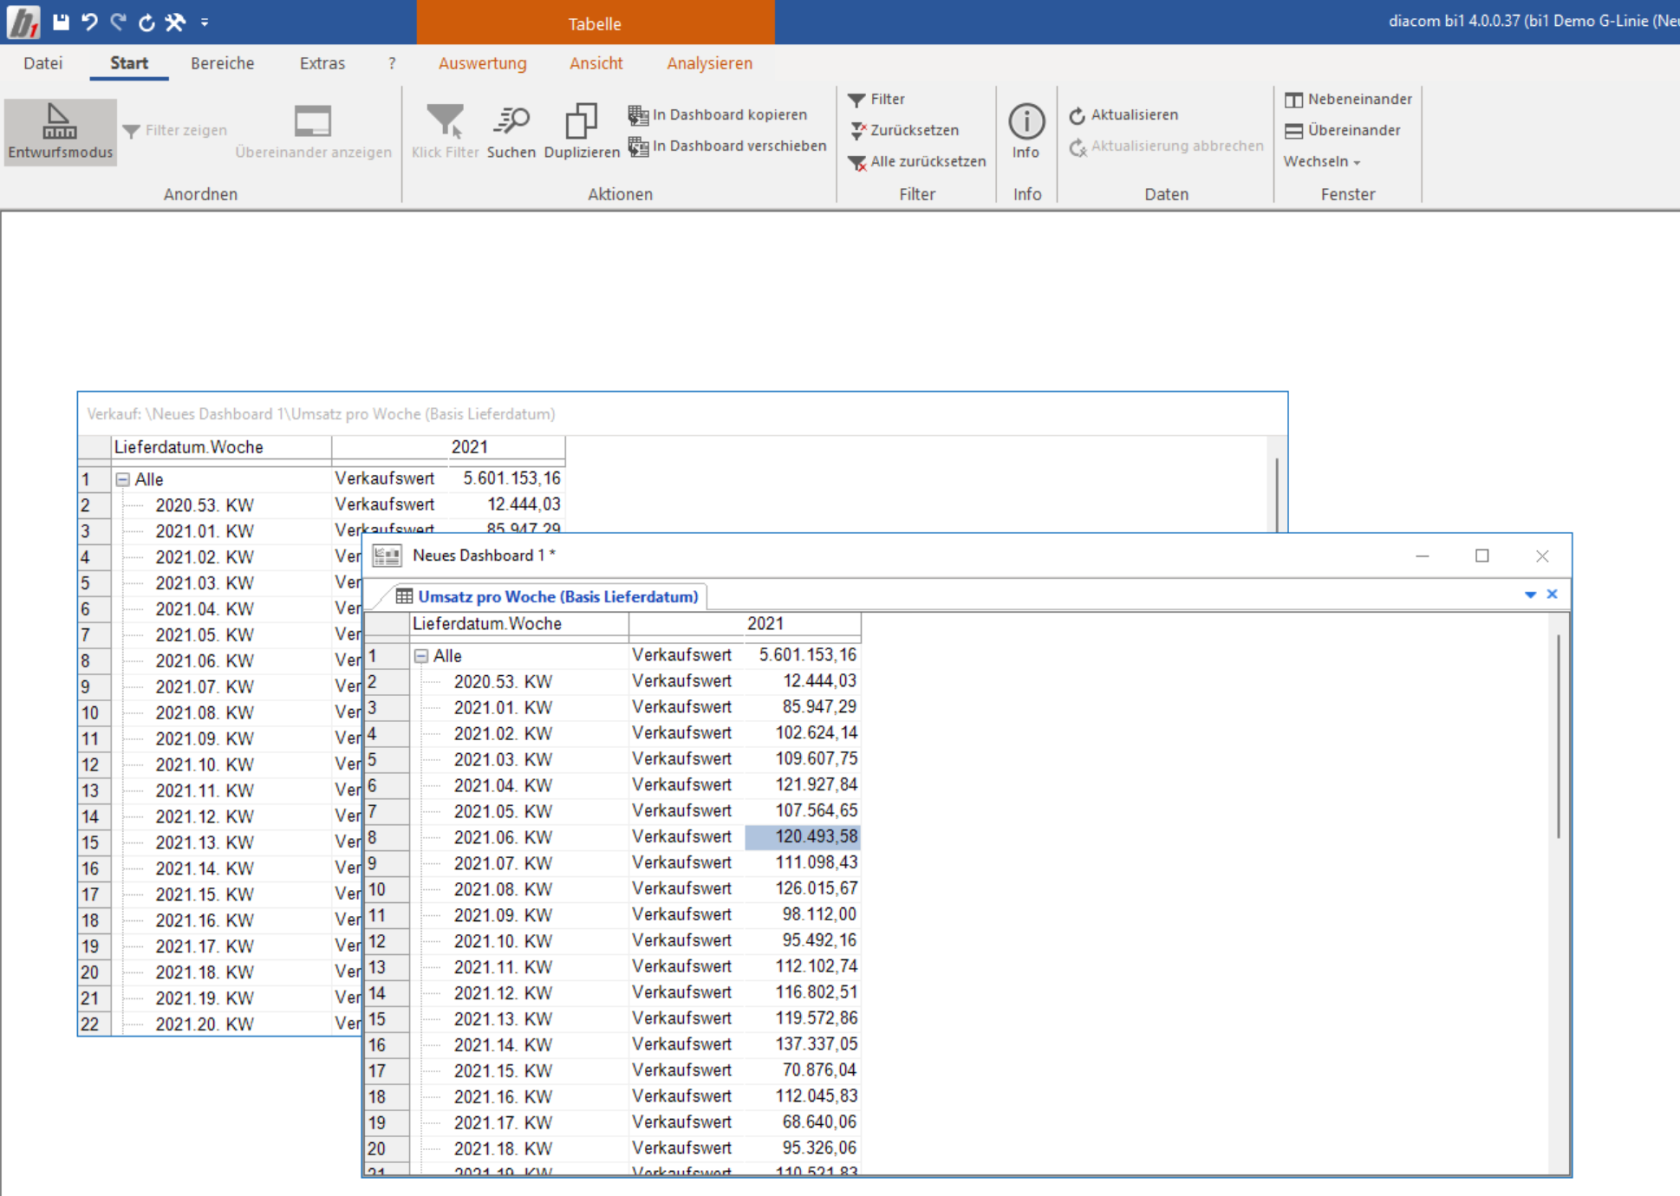Toggle Entwurfsmodus design mode
This screenshot has width=1680, height=1196.
tap(60, 131)
